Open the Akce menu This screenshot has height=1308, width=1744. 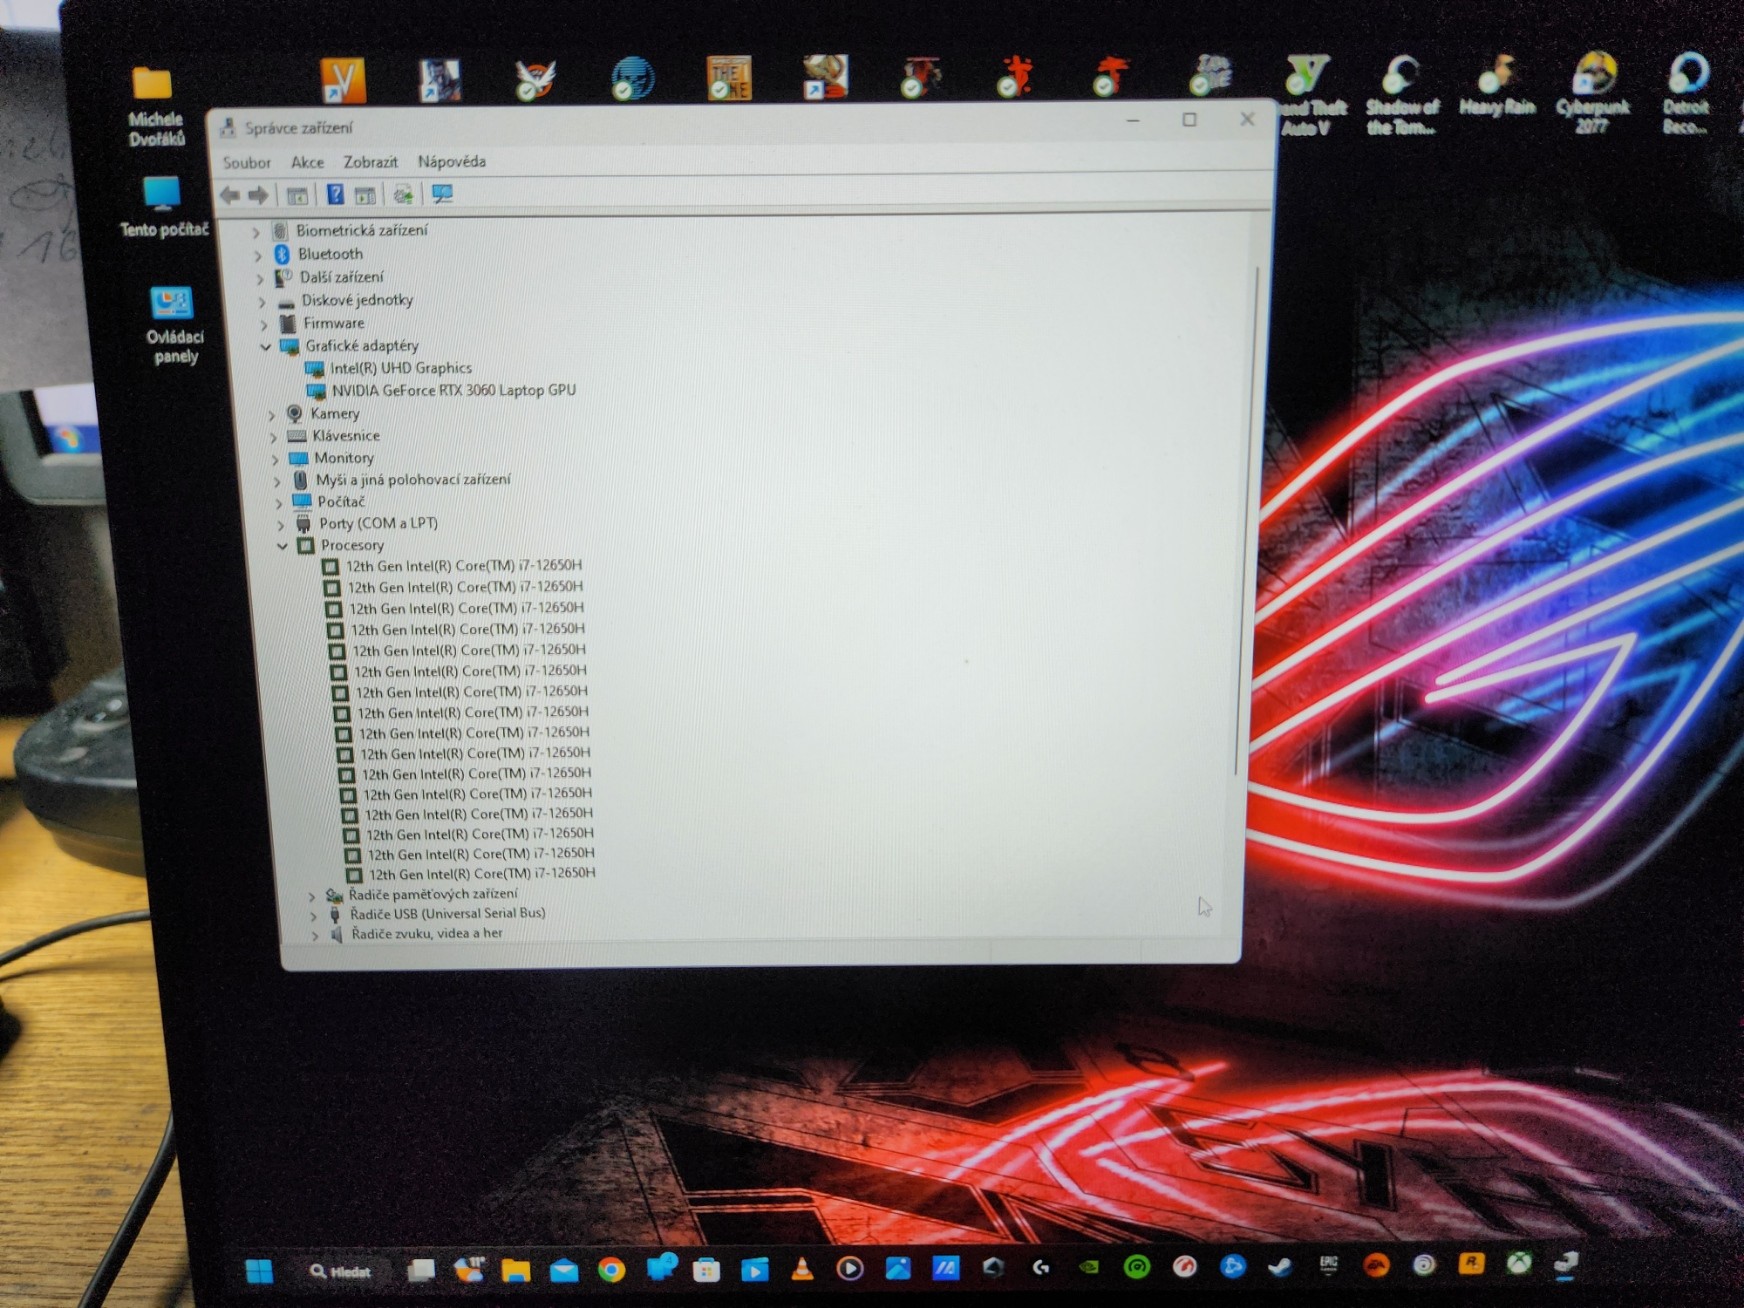pos(307,162)
